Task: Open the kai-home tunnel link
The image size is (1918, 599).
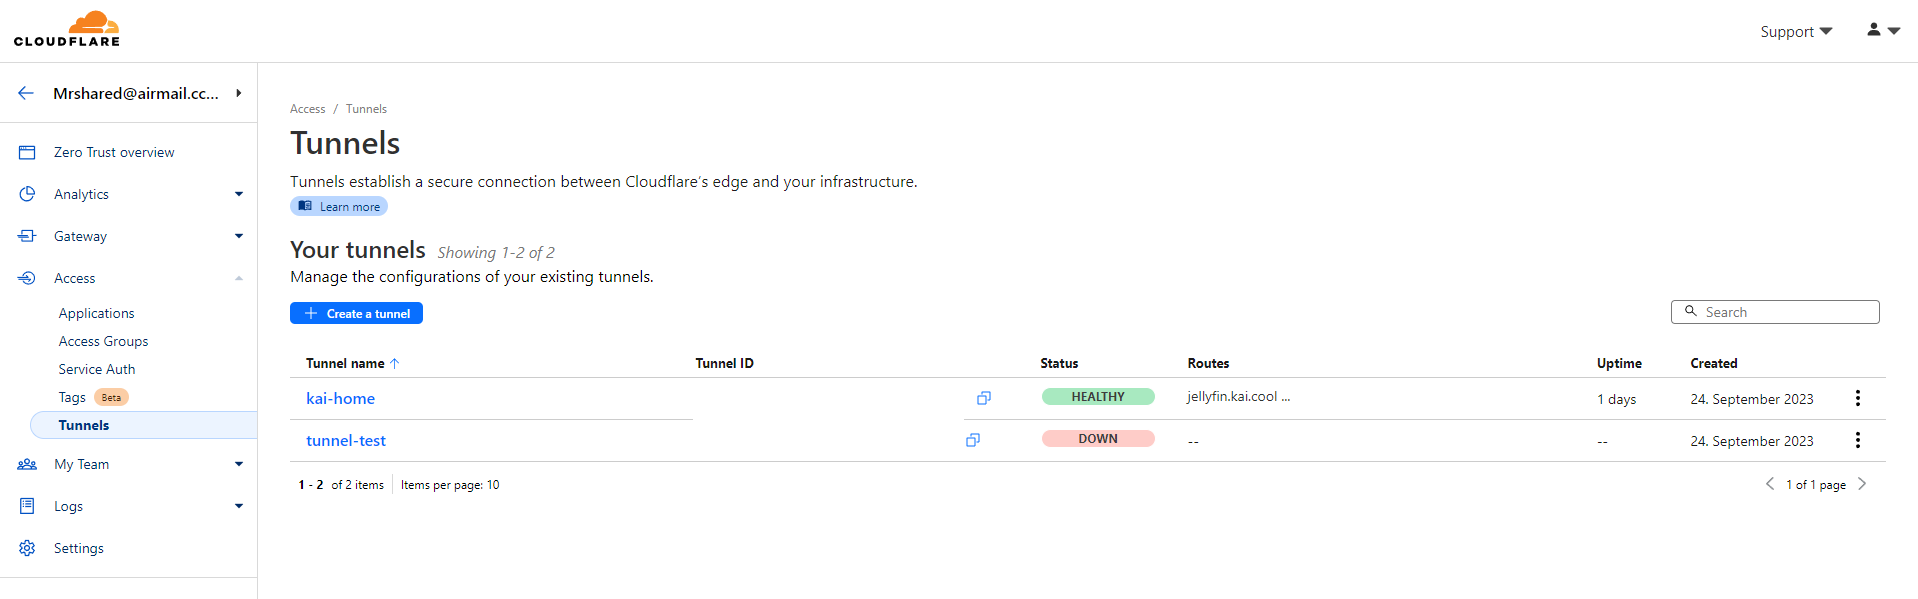Action: (340, 398)
